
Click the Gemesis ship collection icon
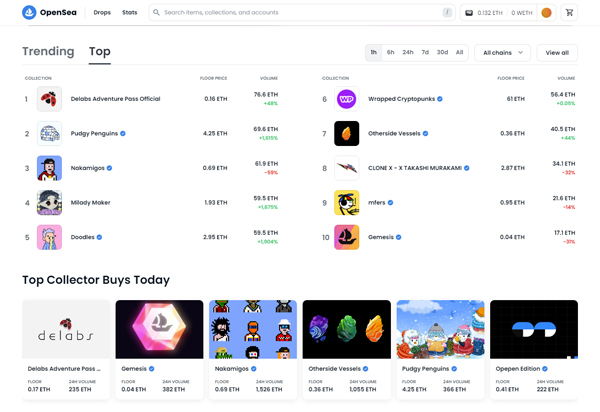click(347, 237)
